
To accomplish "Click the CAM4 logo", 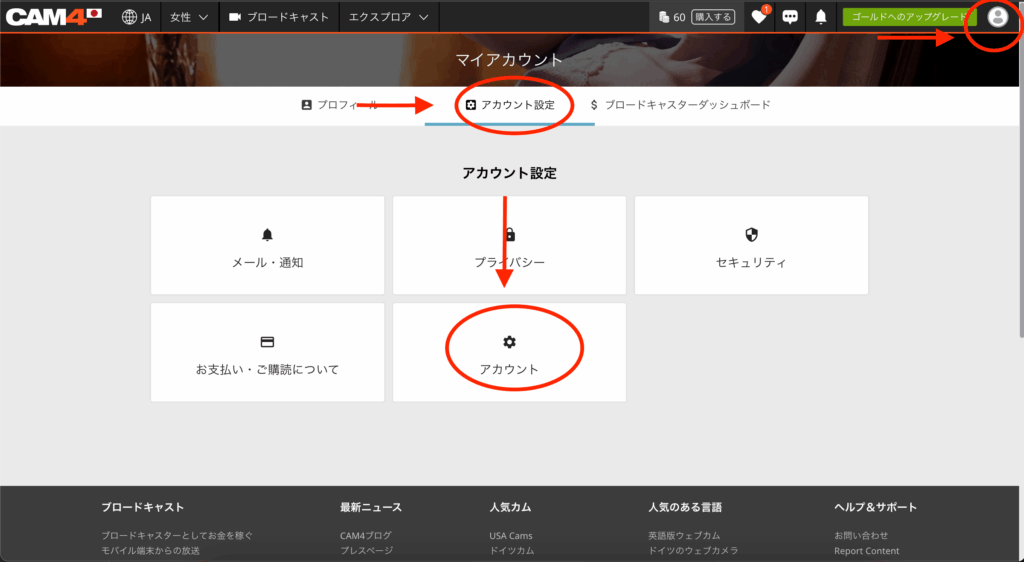I will click(x=54, y=16).
